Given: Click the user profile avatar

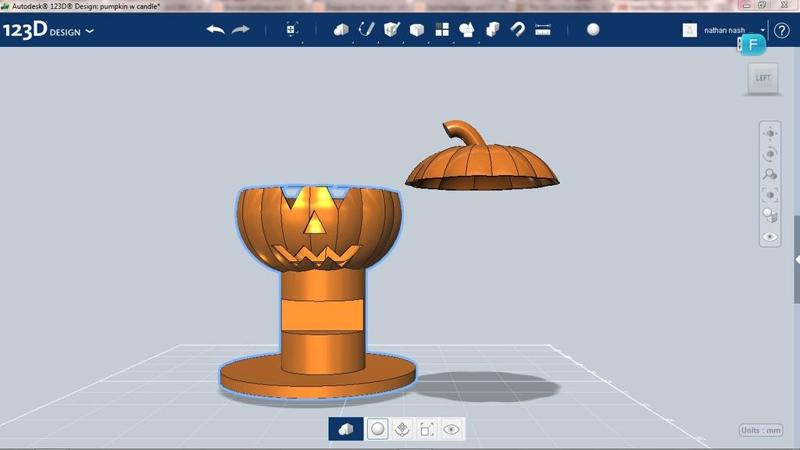Looking at the screenshot, I should [x=690, y=30].
